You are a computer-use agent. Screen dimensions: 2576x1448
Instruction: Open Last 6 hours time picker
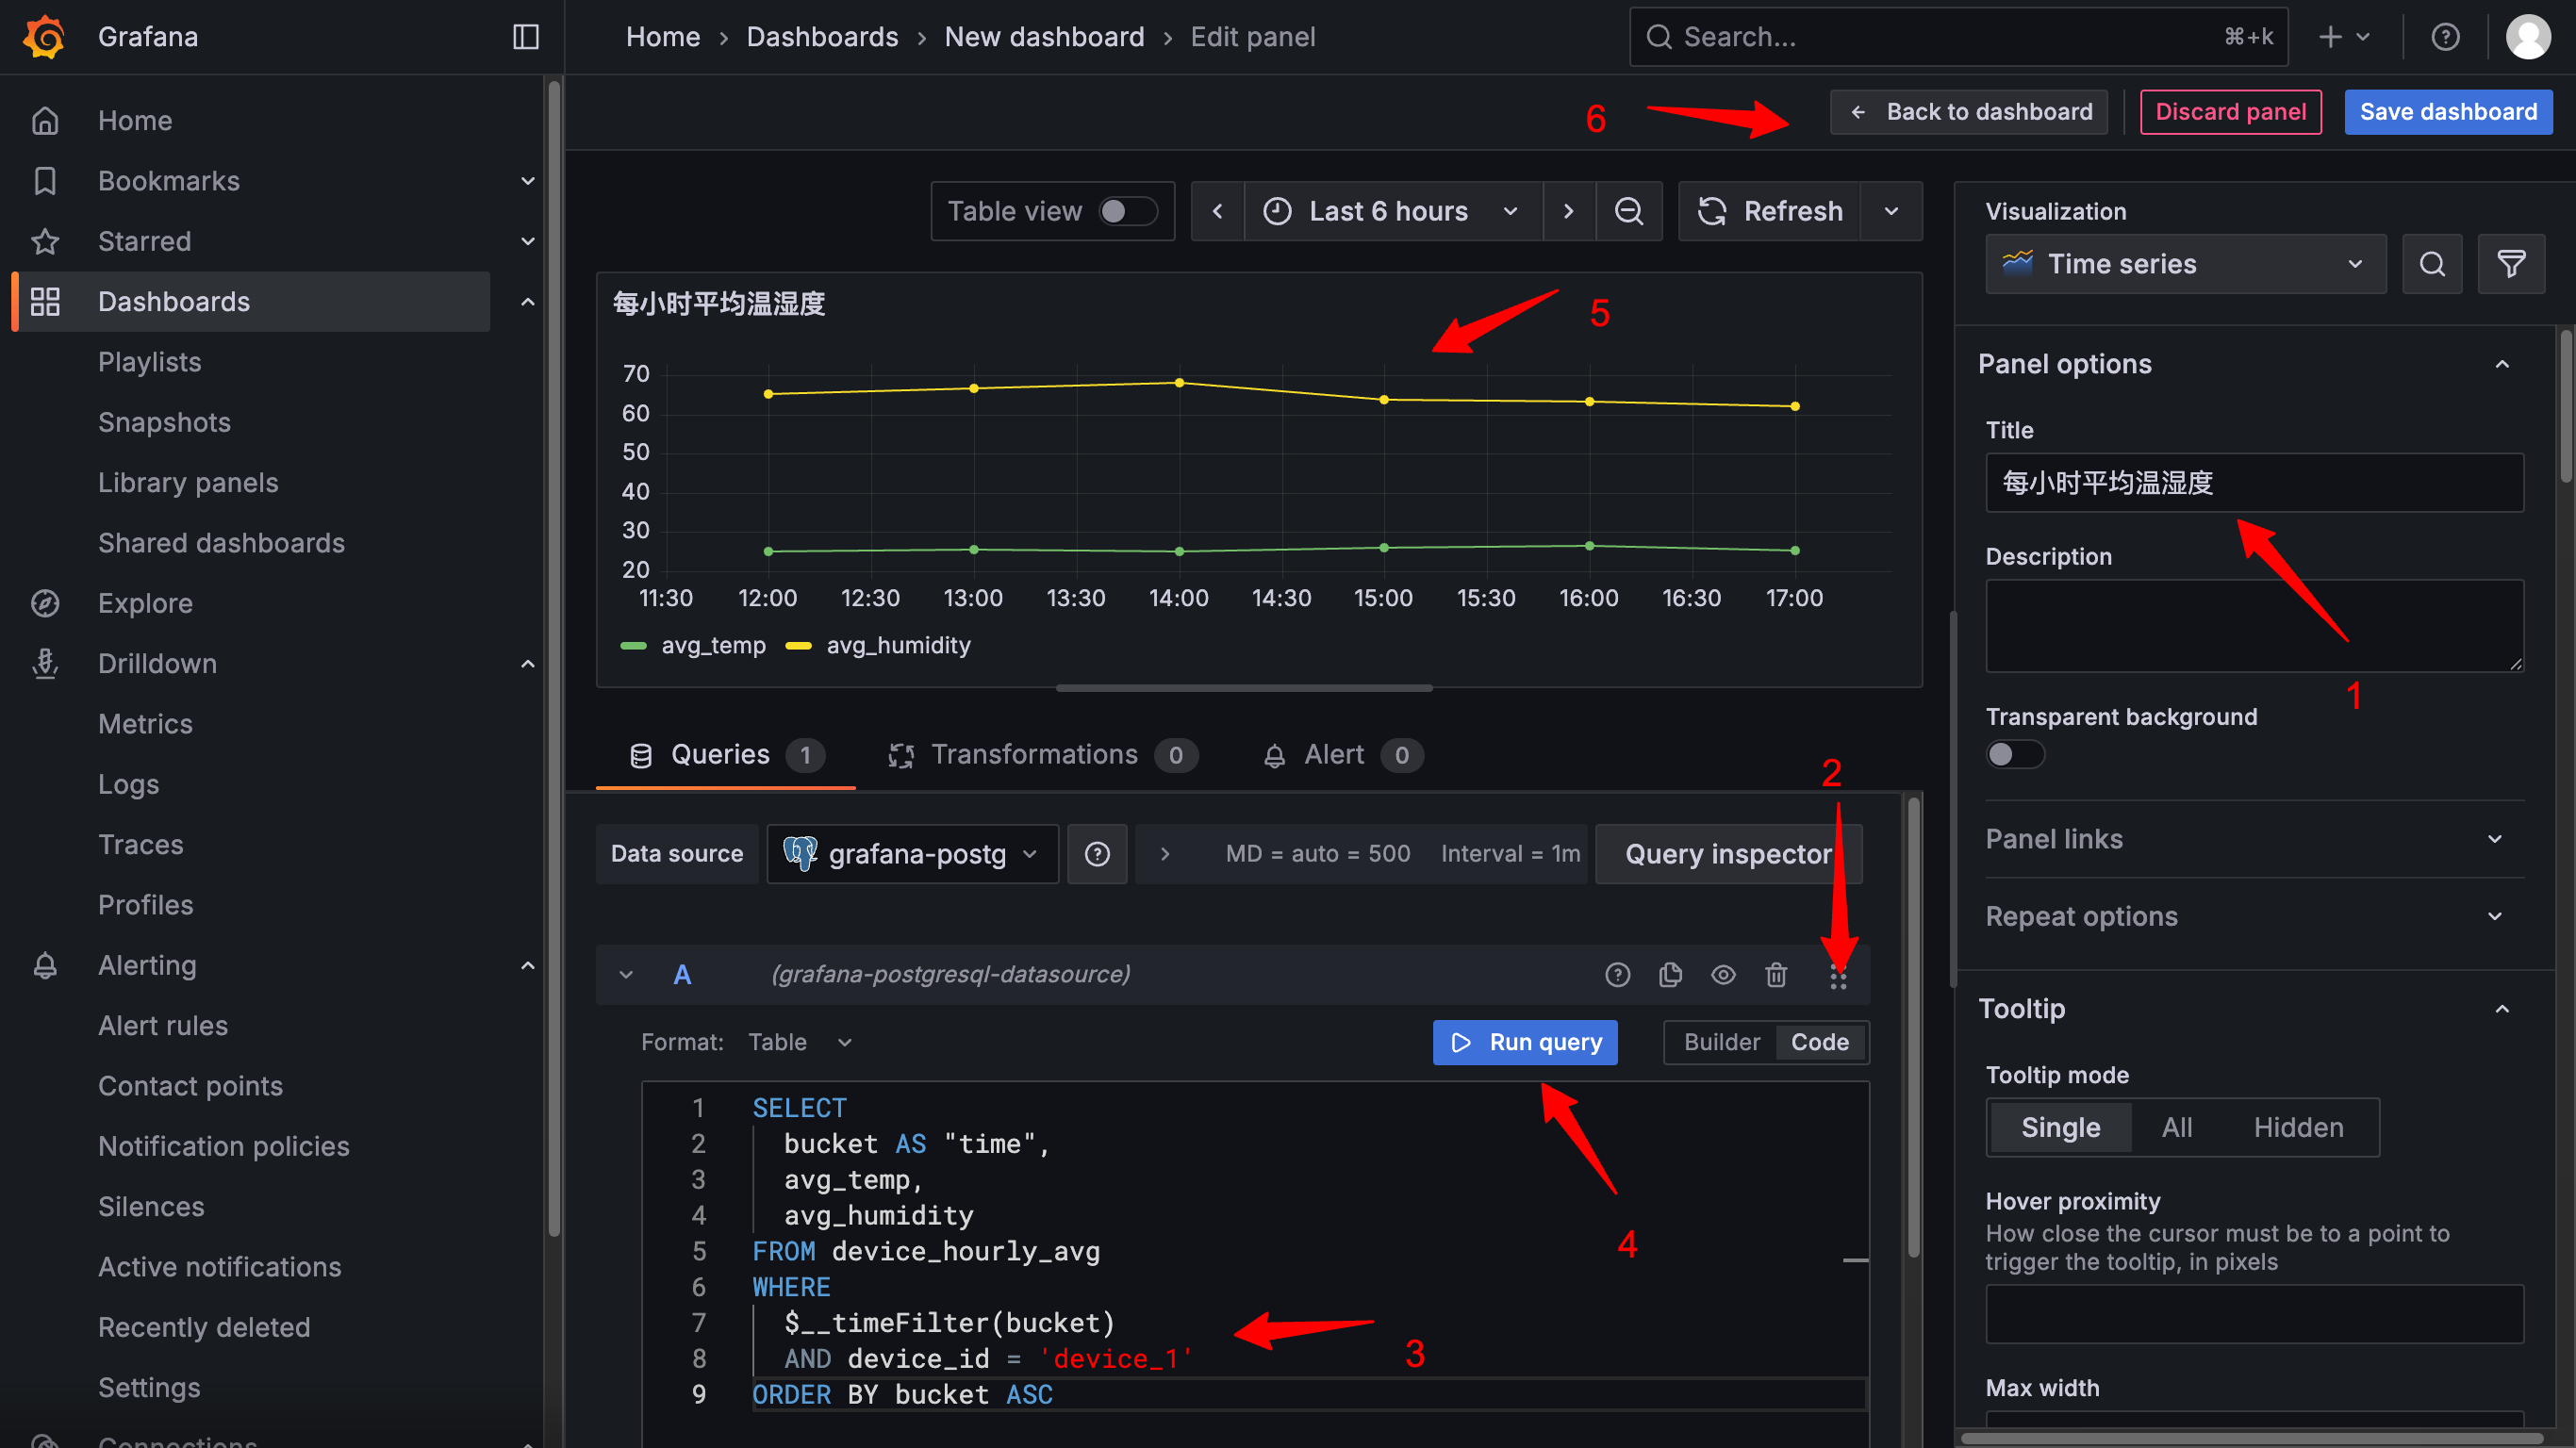point(1391,211)
